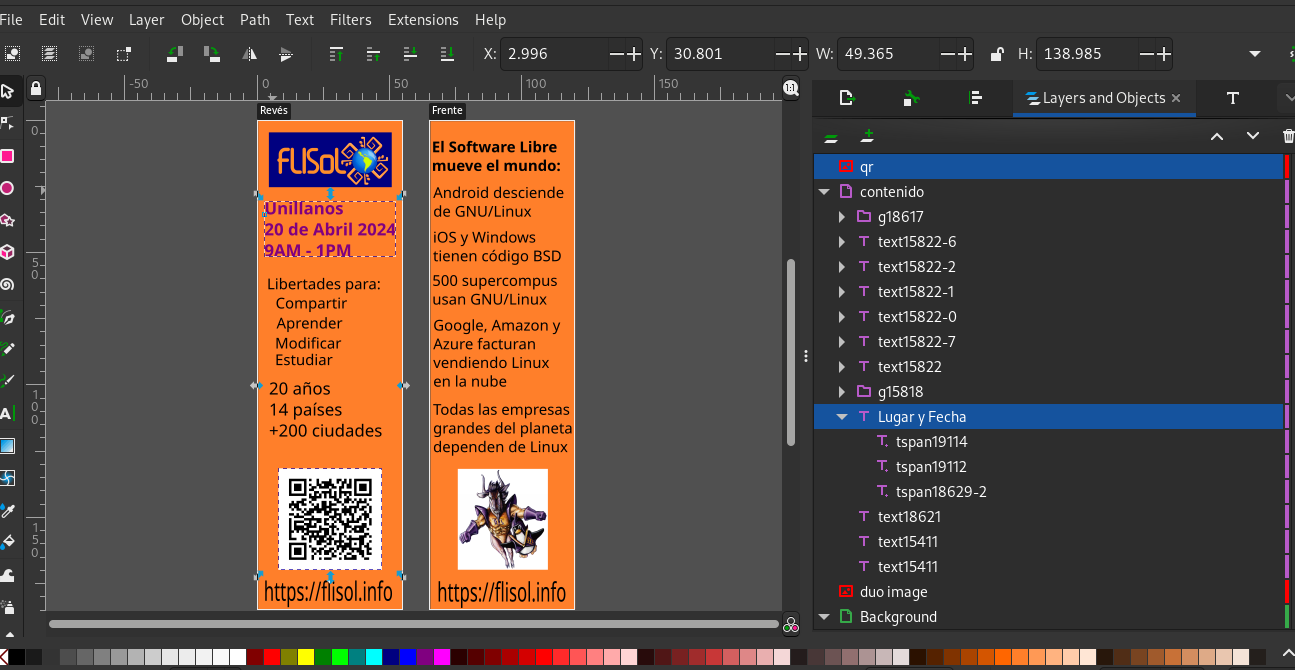Add a new layer
The image size is (1295, 670).
pos(868,136)
